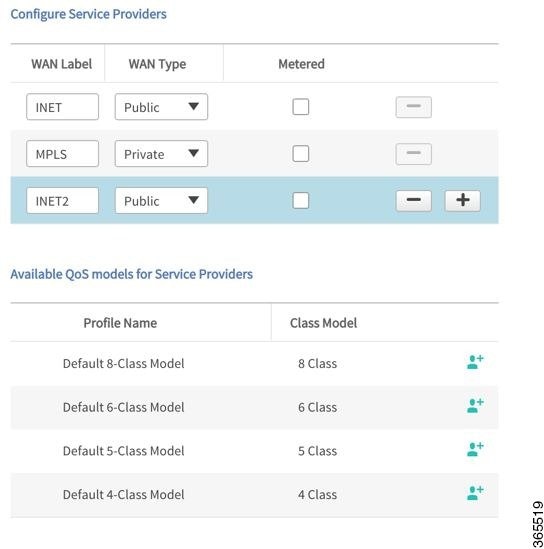Enable Metered for INET2 provider

pos(301,201)
